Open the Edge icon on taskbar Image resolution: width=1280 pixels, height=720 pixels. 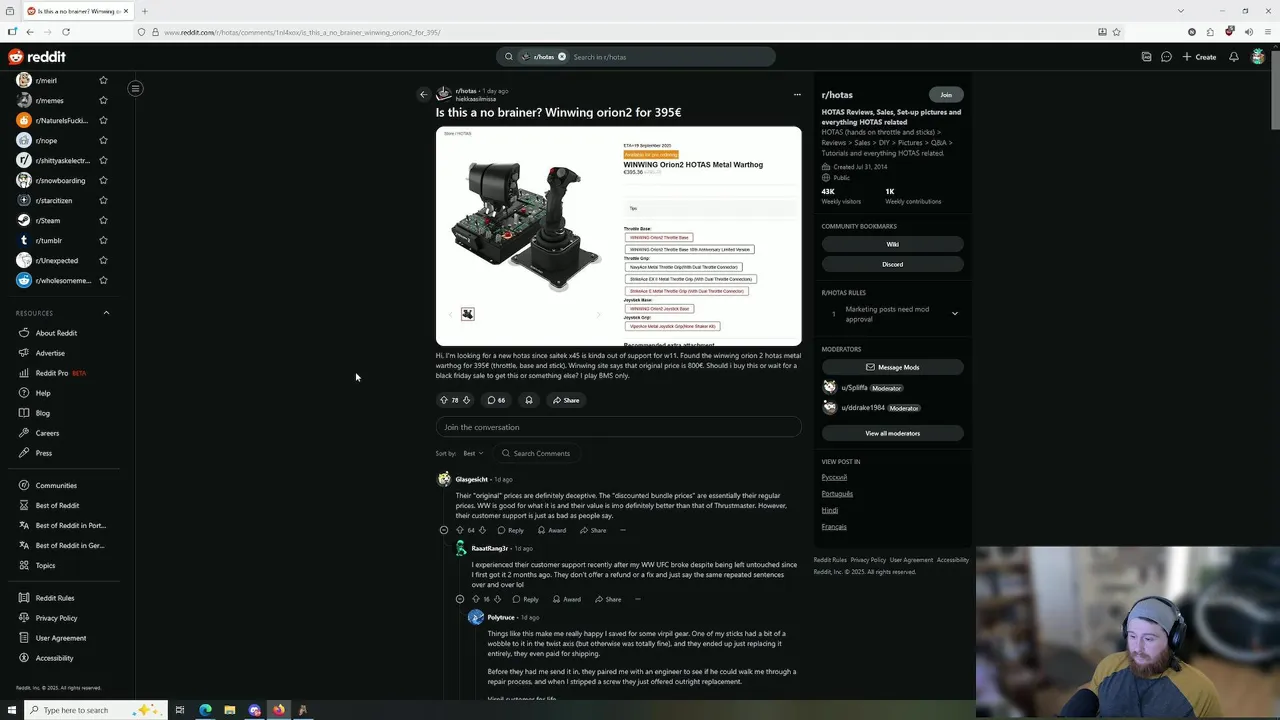click(205, 710)
